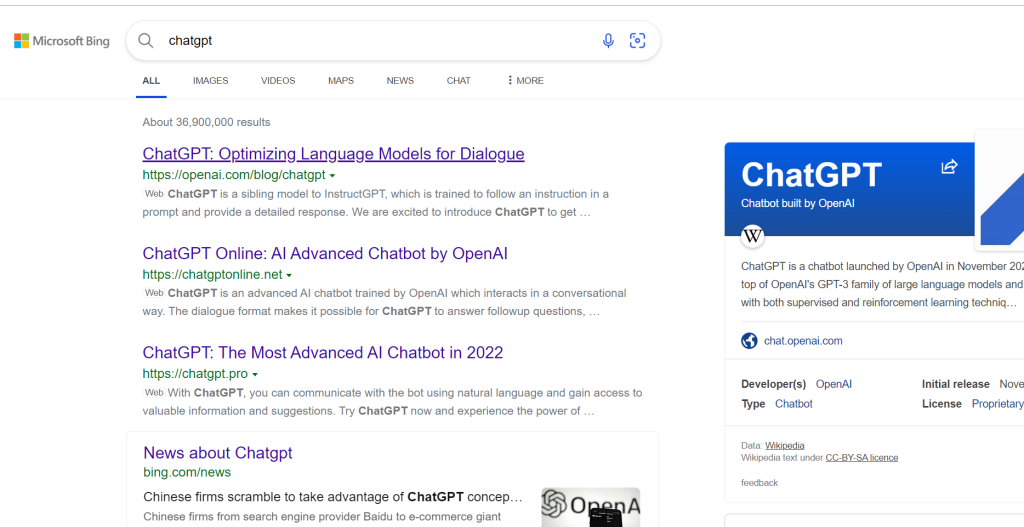Click Chatbot type link
The height and width of the screenshot is (527, 1024).
794,404
